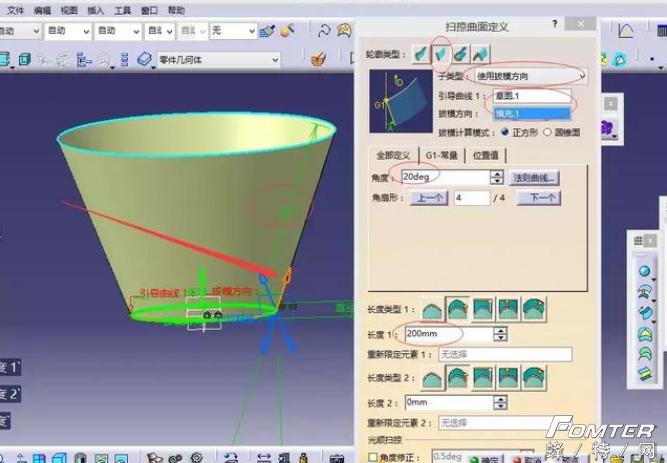Image resolution: width=667 pixels, height=463 pixels.
Task: Choose 'From extremum' icon for 长度类型 2
Action: pos(508,378)
